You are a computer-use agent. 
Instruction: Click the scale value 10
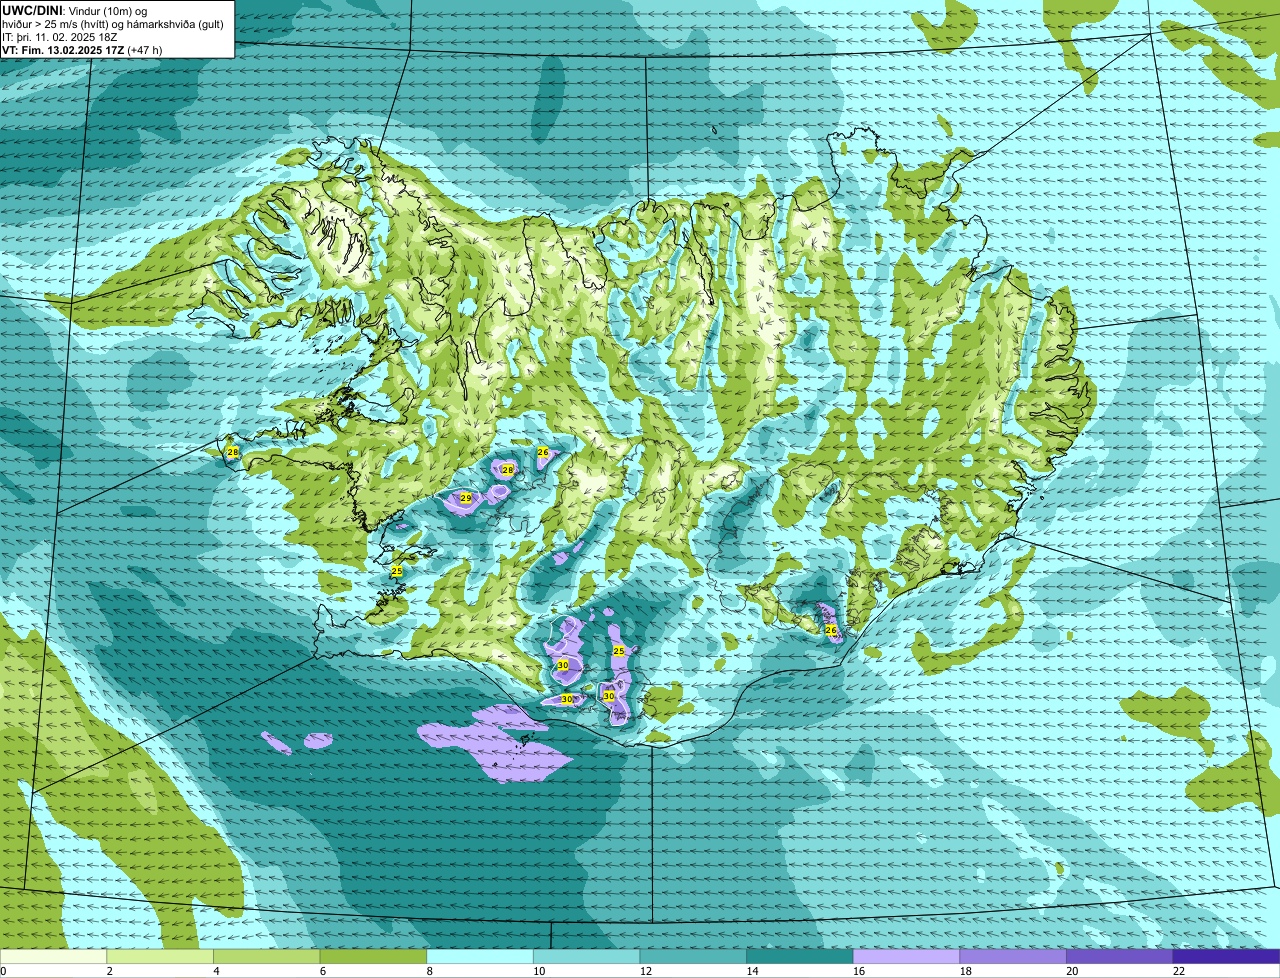539,971
